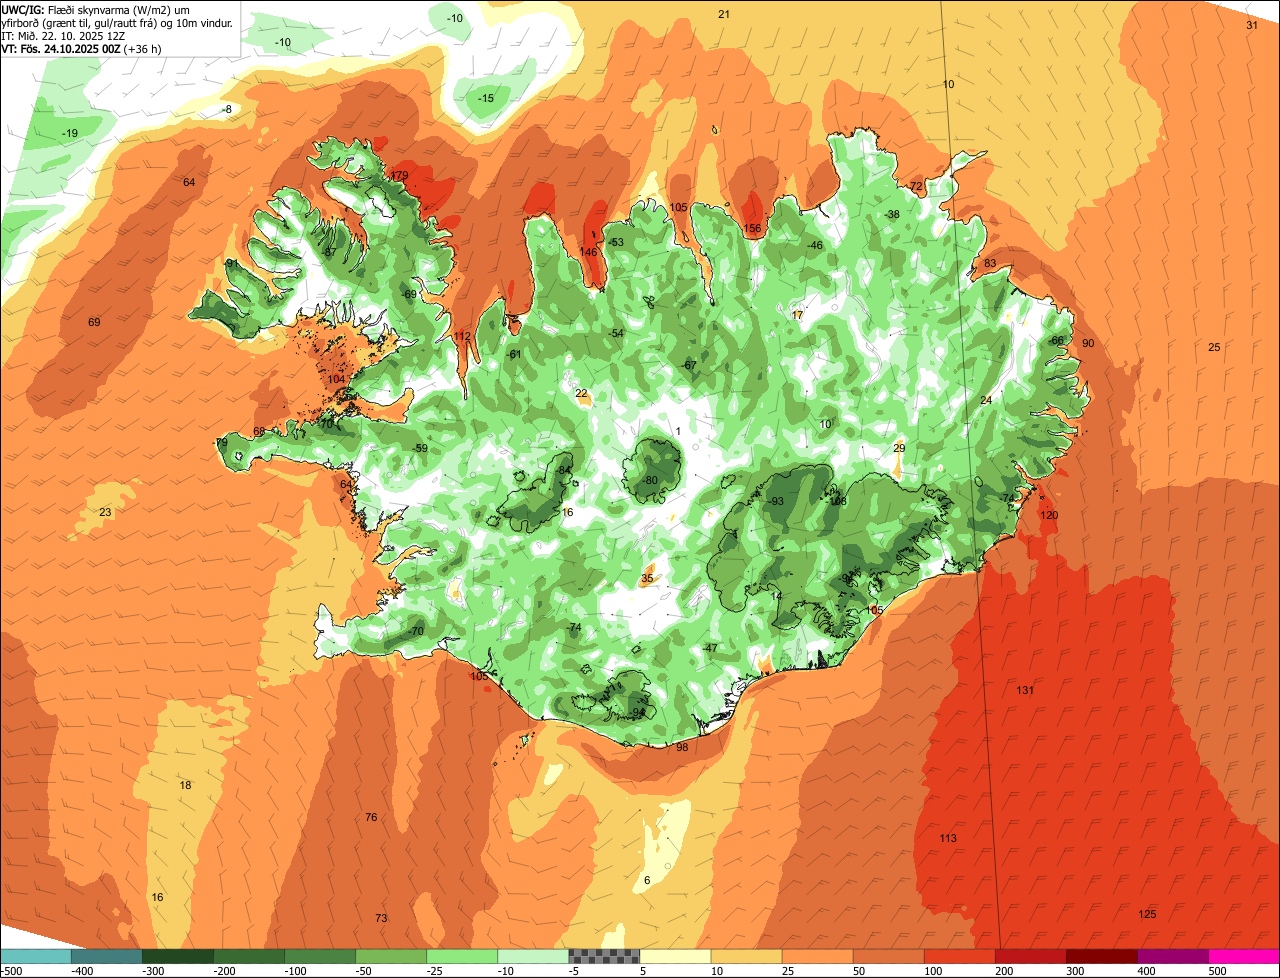Image resolution: width=1280 pixels, height=978 pixels.
Task: Click the '-38' value on the map
Action: 892,215
